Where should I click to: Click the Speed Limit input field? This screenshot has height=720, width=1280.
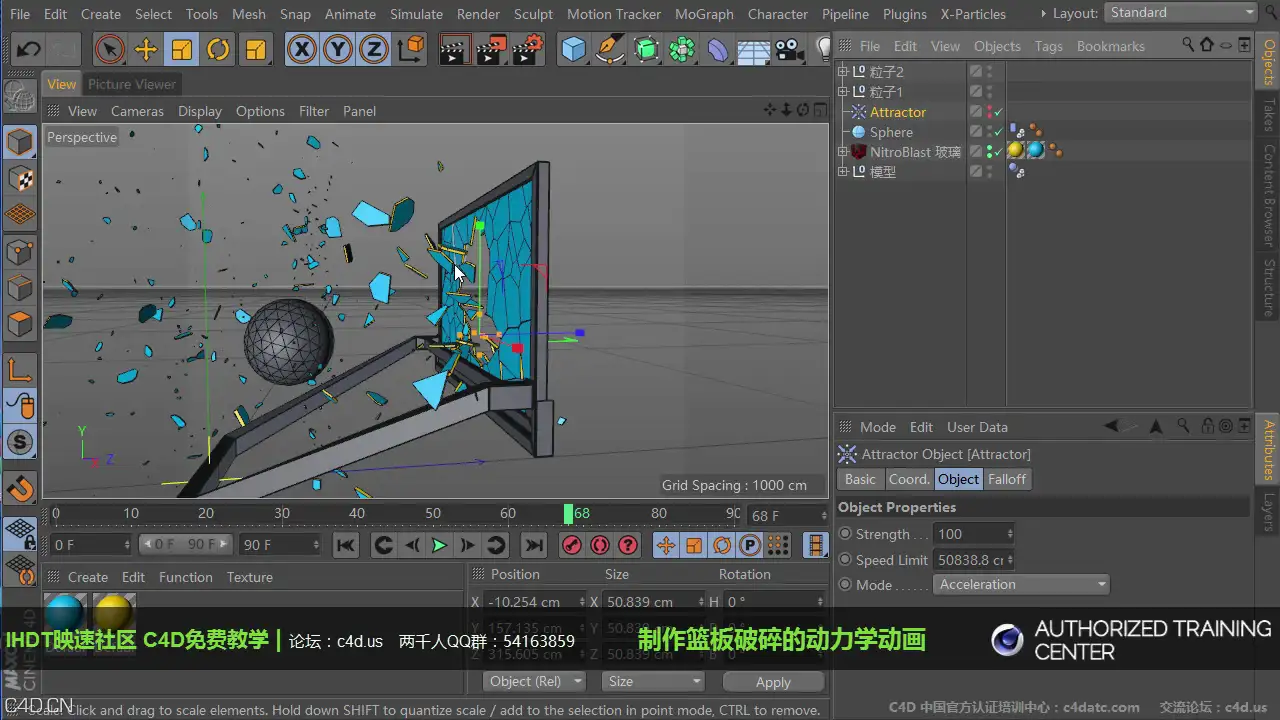pos(969,560)
